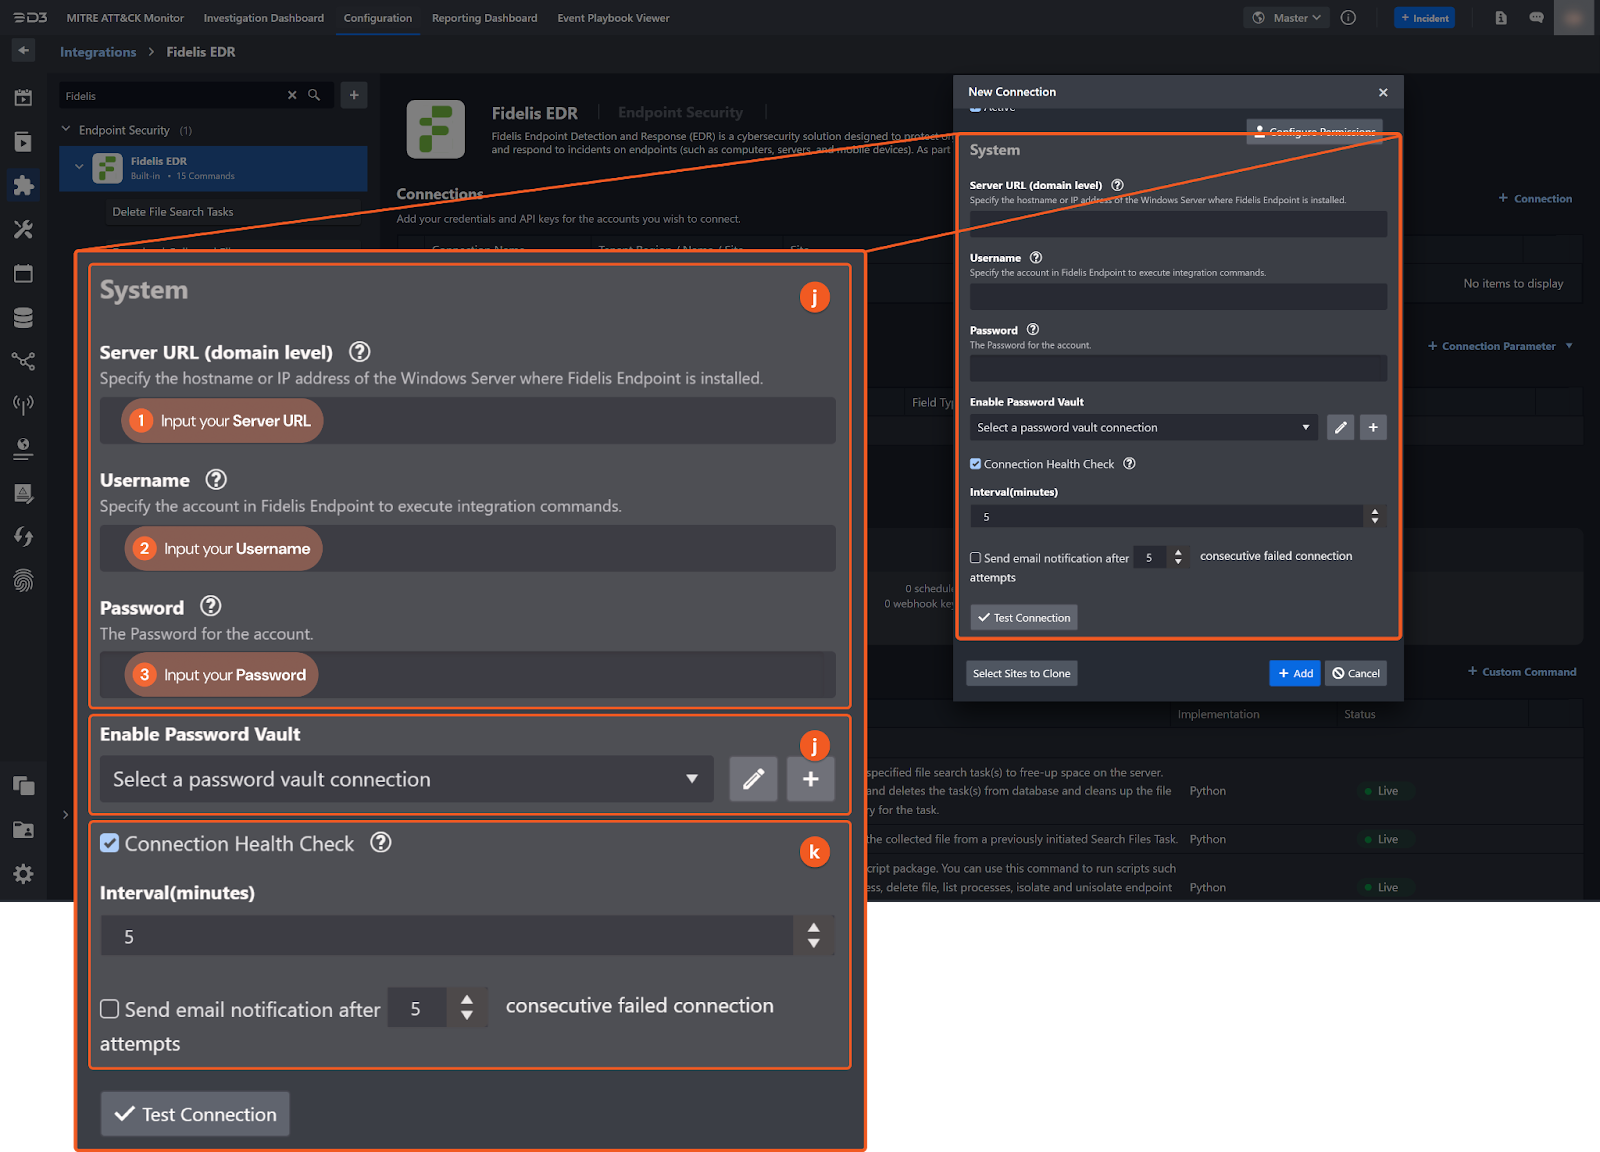Viewport: 1600px width, 1152px height.
Task: Open the fingerprint icon in left sidebar
Action: click(x=23, y=581)
